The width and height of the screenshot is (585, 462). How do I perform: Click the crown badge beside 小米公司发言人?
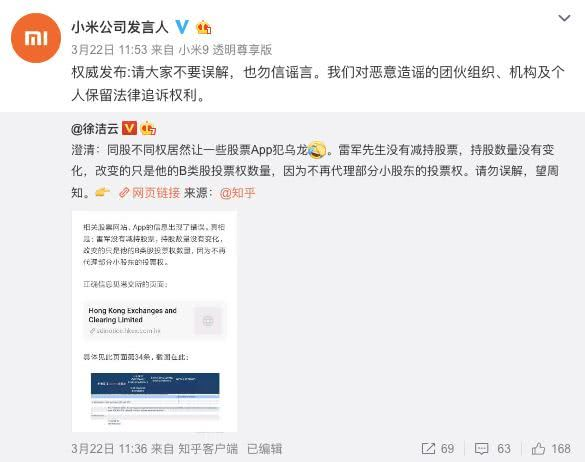(203, 27)
